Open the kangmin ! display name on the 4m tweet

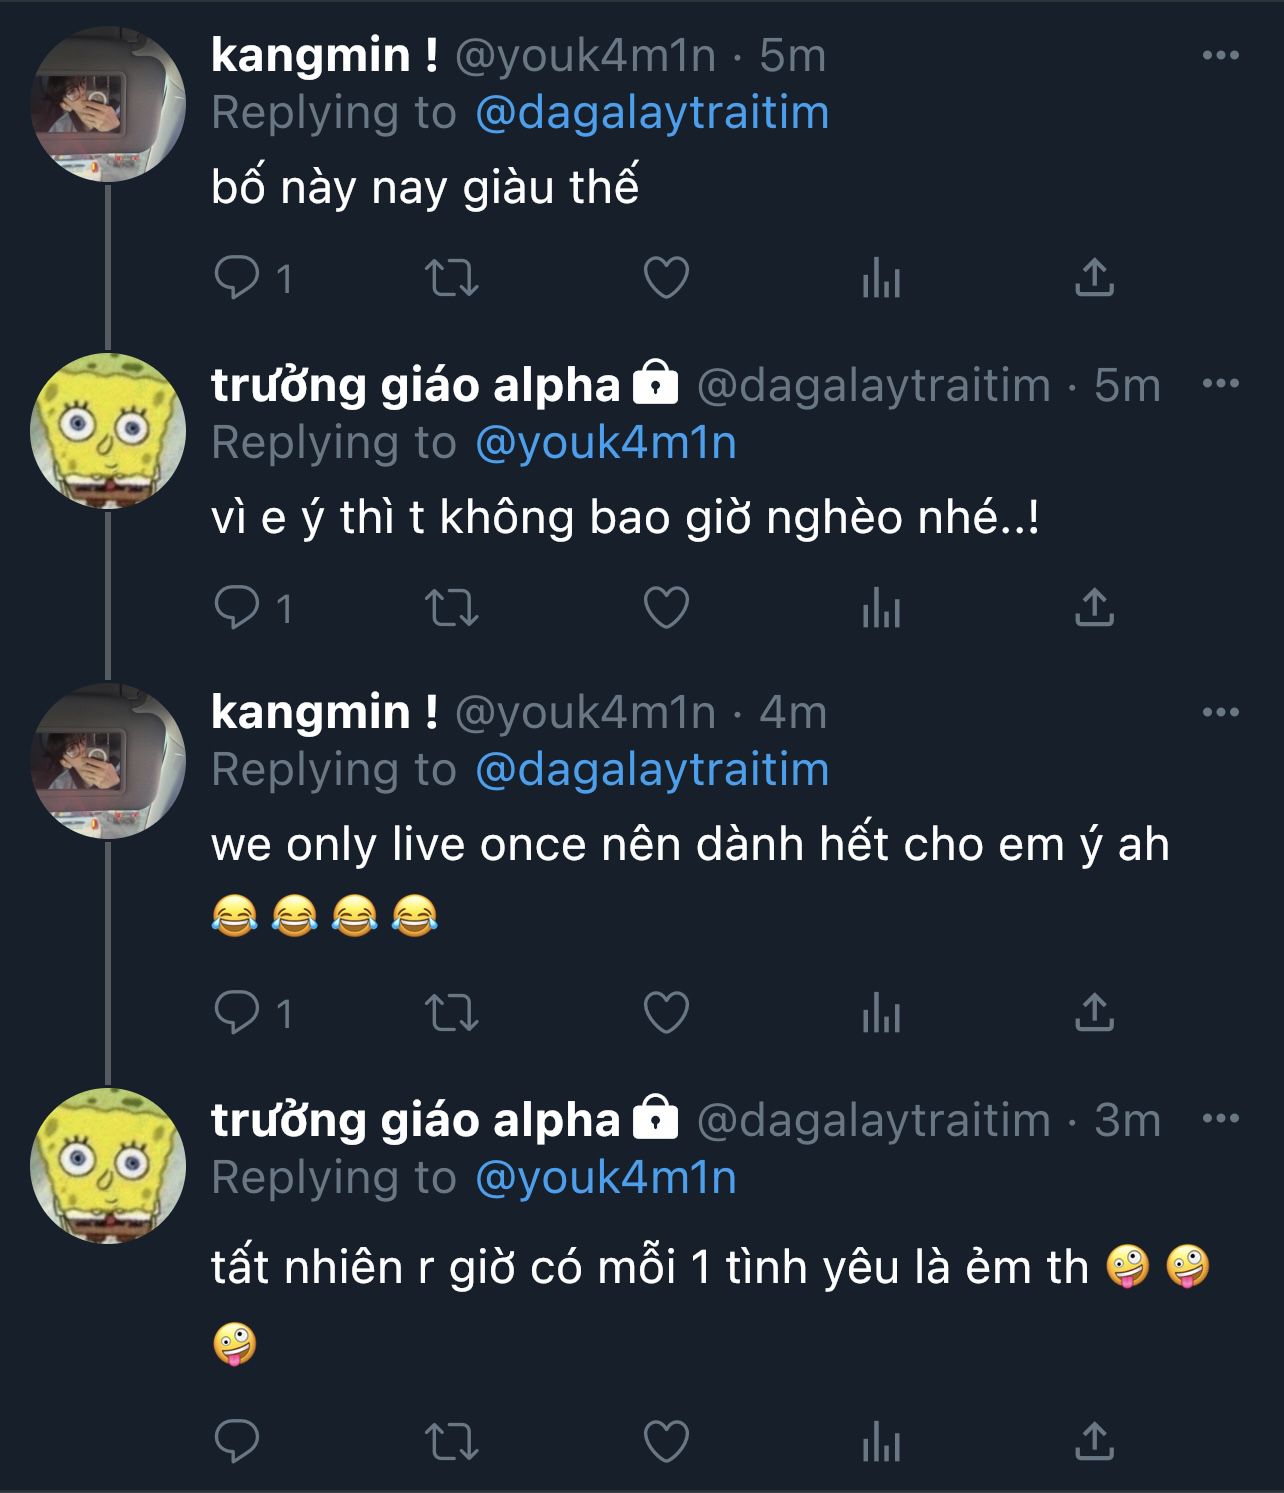(x=324, y=713)
